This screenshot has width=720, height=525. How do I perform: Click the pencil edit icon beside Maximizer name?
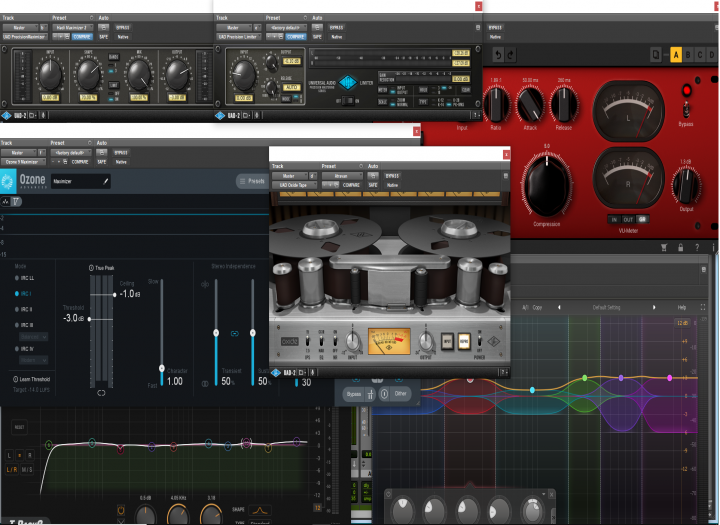(x=106, y=181)
